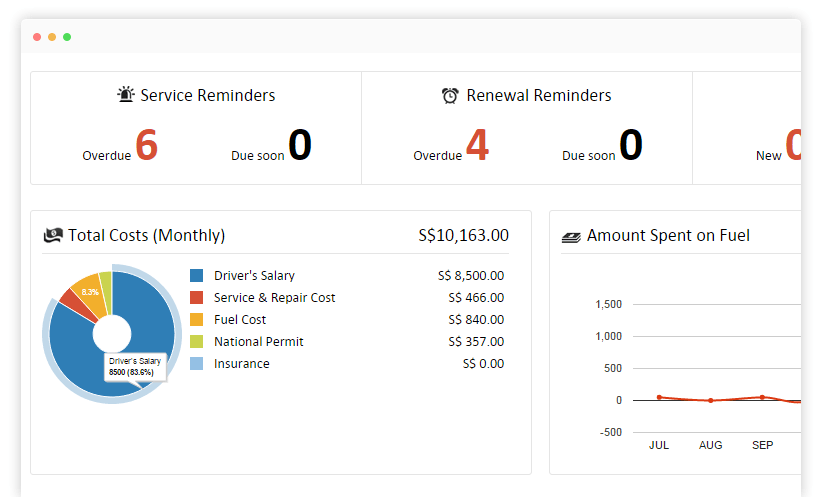This screenshot has width=821, height=497.
Task: Click the orange 8.3% fuel pie slice
Action: (91, 292)
